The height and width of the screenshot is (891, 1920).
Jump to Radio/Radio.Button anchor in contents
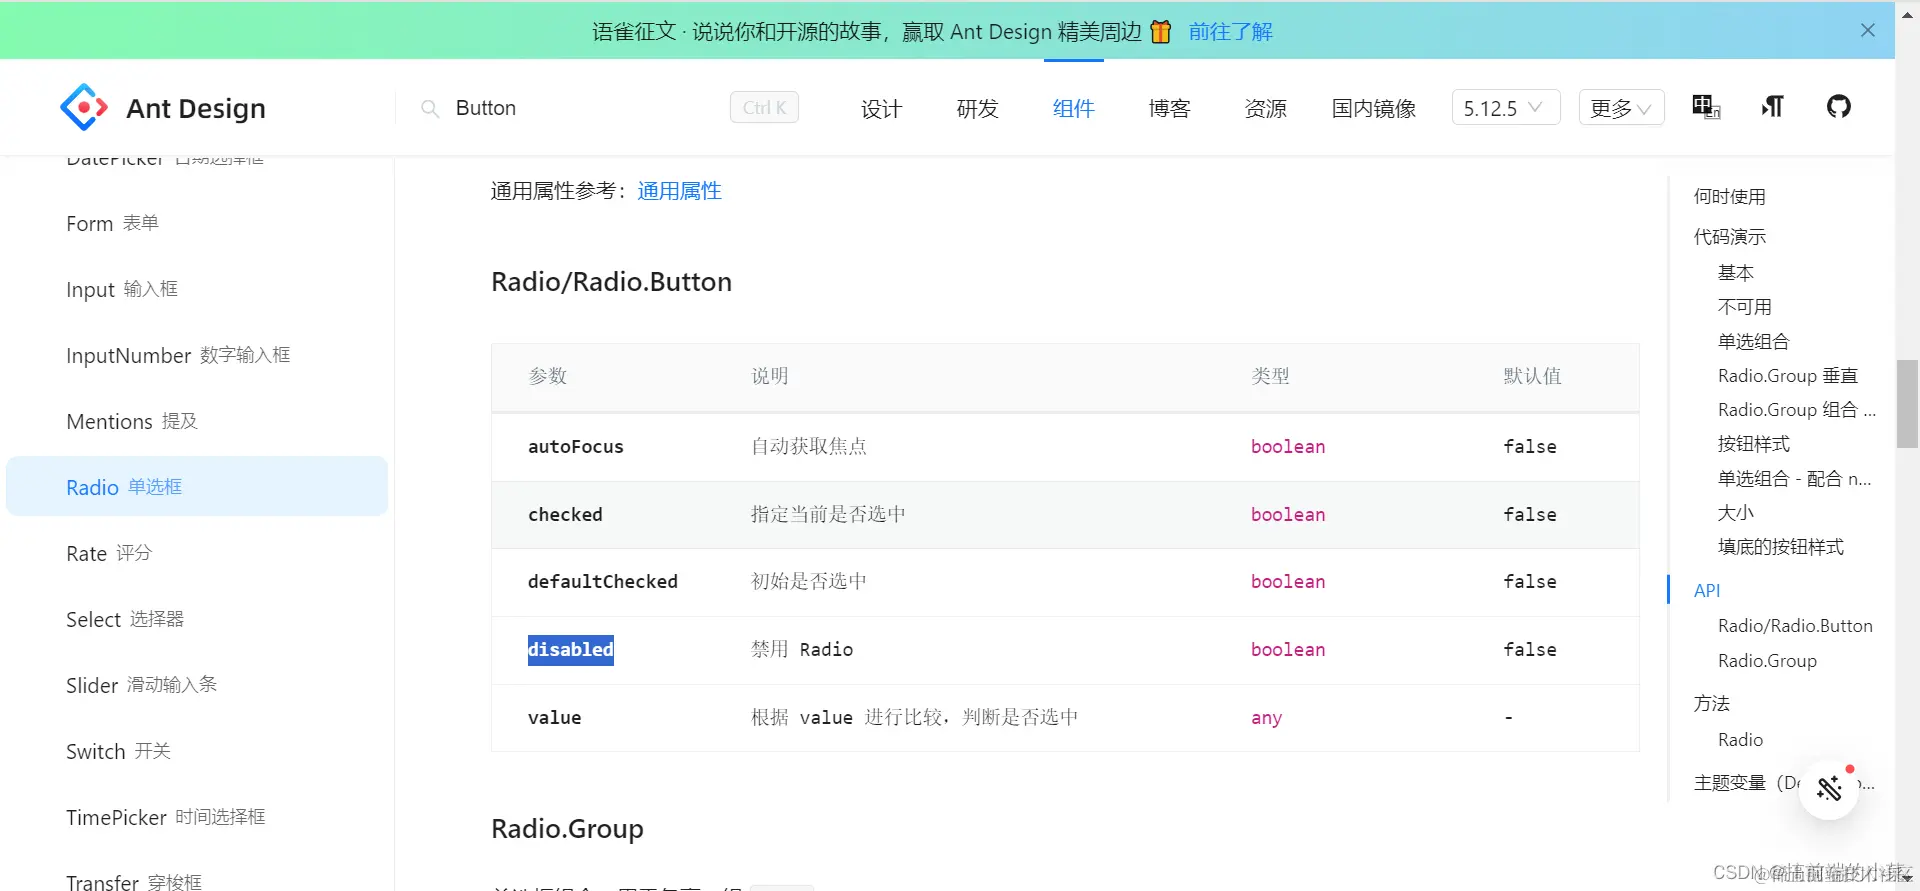tap(1795, 625)
